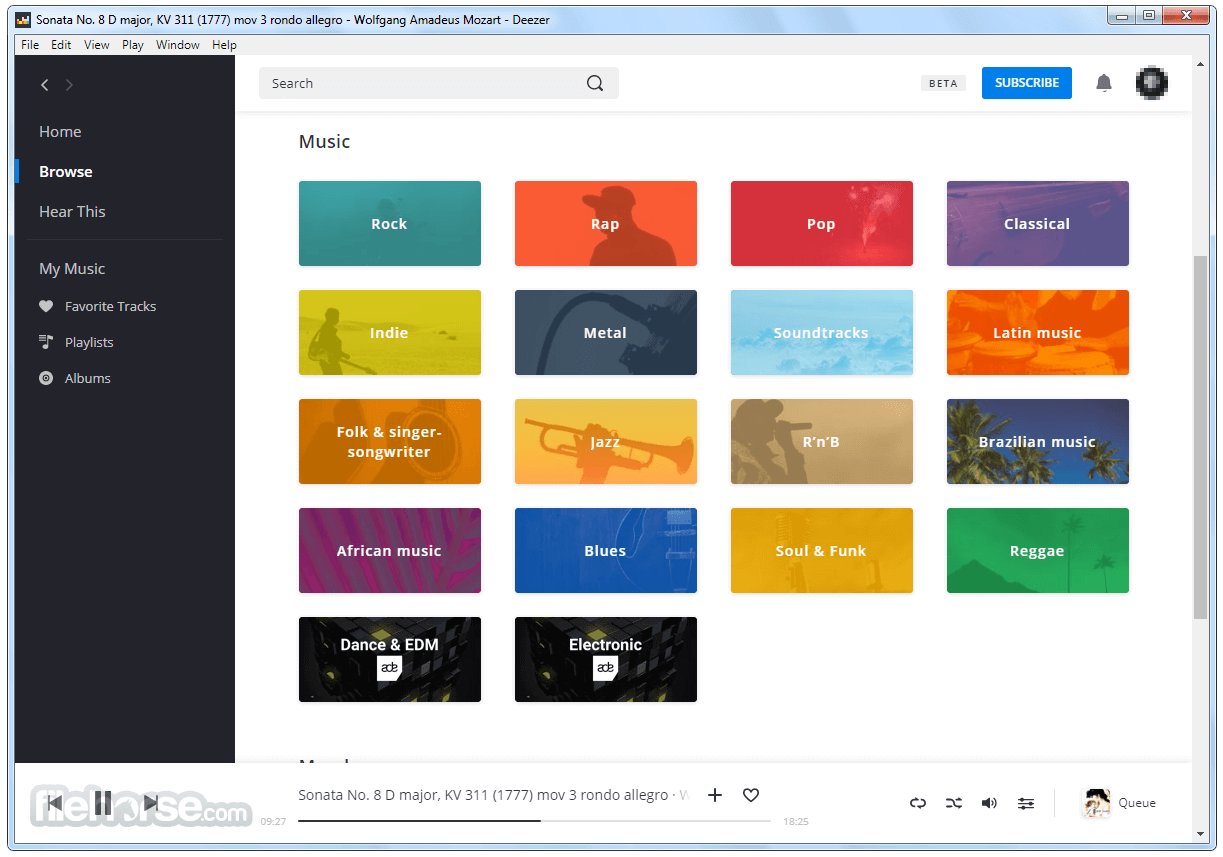Click in the Search field

click(439, 84)
